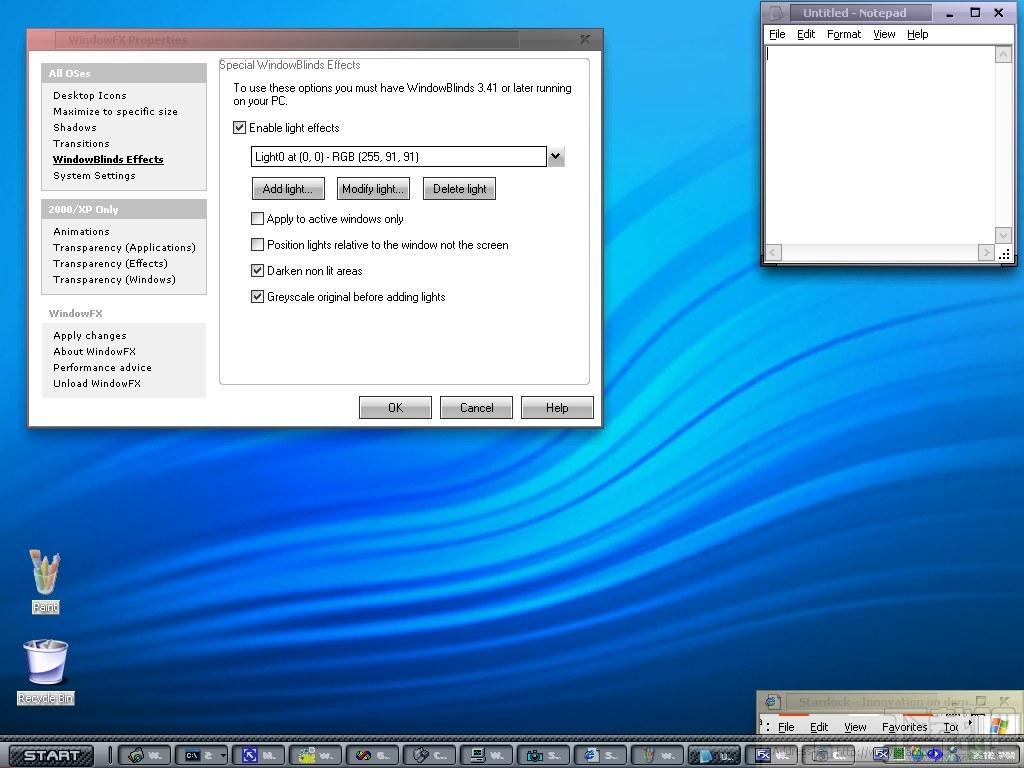Open Performance advice
The width and height of the screenshot is (1024, 768).
(102, 368)
